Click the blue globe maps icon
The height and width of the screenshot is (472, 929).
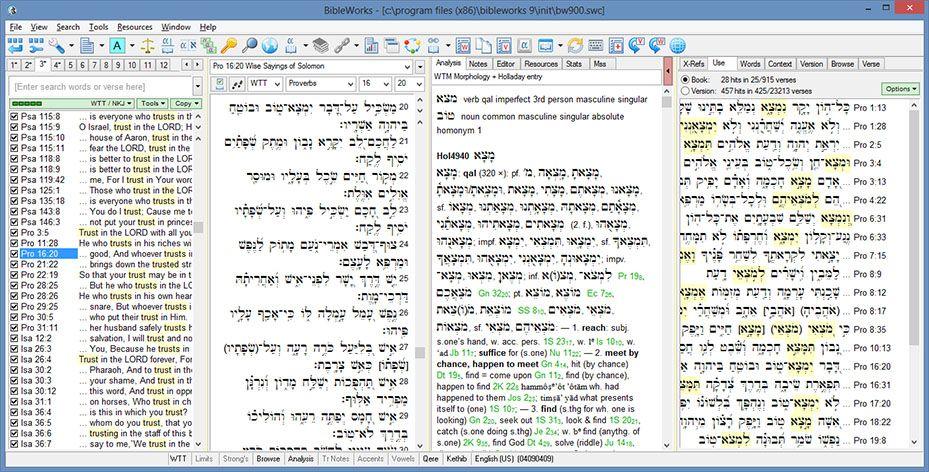pos(270,46)
